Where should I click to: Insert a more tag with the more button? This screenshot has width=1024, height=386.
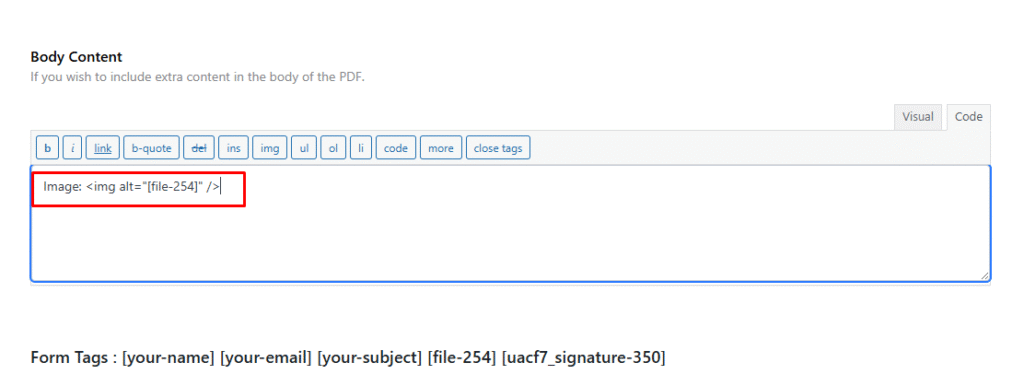[x=441, y=148]
